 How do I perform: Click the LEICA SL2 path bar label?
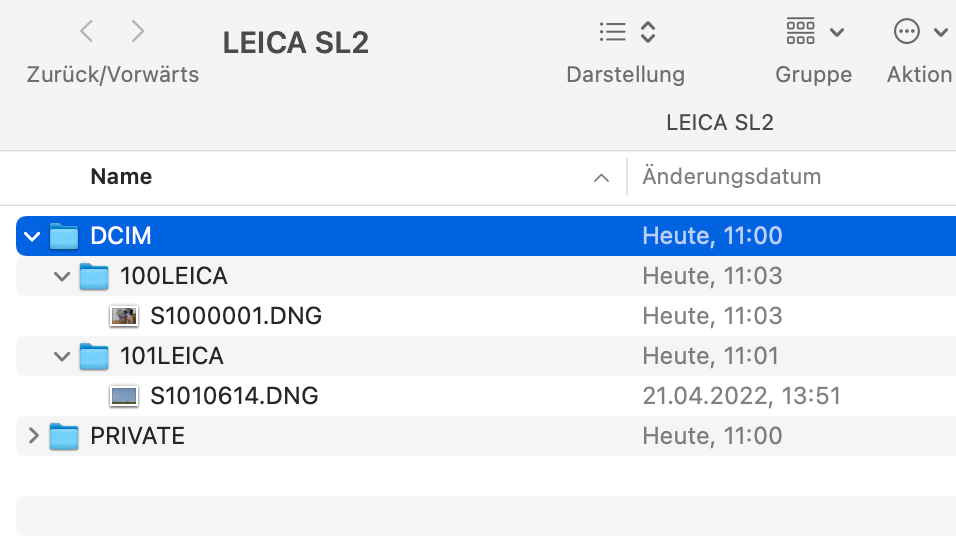[x=719, y=123]
